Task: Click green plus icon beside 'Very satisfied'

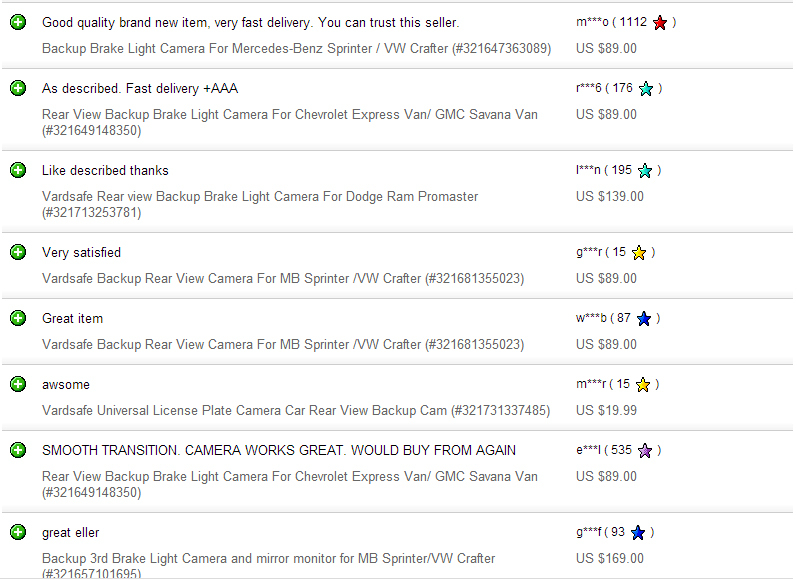Action: [18, 252]
